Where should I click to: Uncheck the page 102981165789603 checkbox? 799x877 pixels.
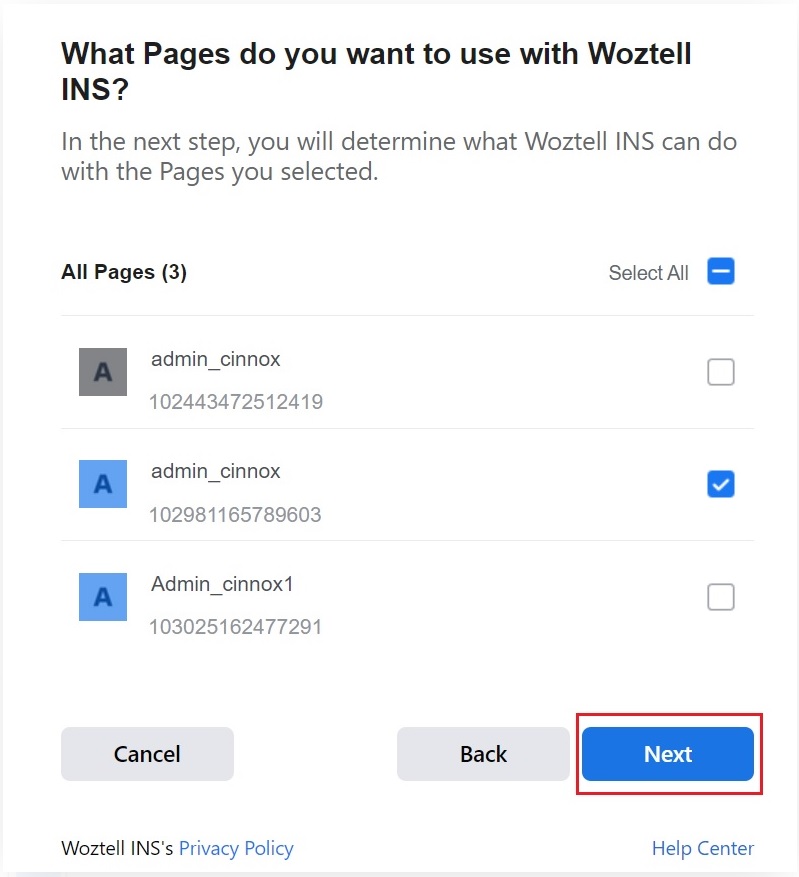point(721,485)
